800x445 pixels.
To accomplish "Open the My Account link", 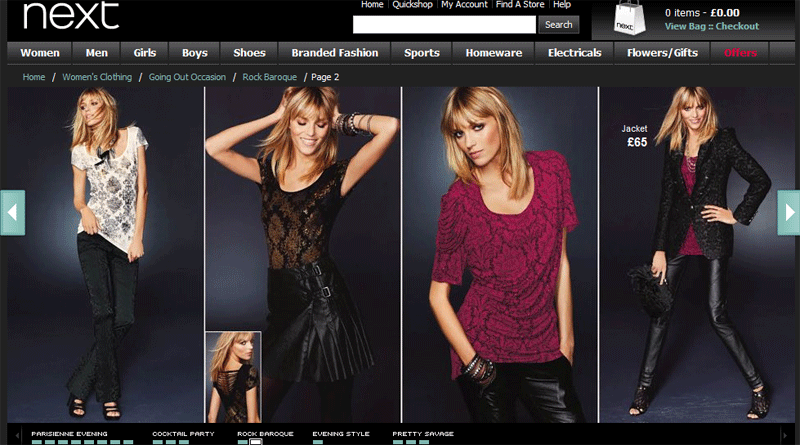I will [463, 5].
